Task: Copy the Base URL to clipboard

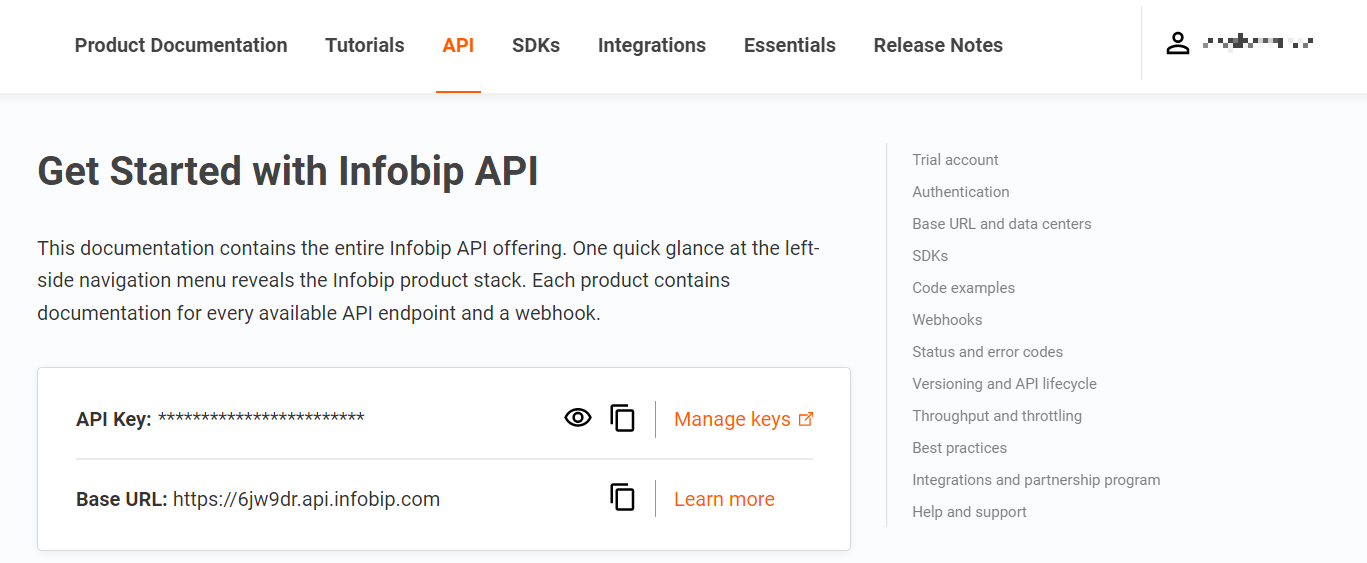Action: point(623,498)
